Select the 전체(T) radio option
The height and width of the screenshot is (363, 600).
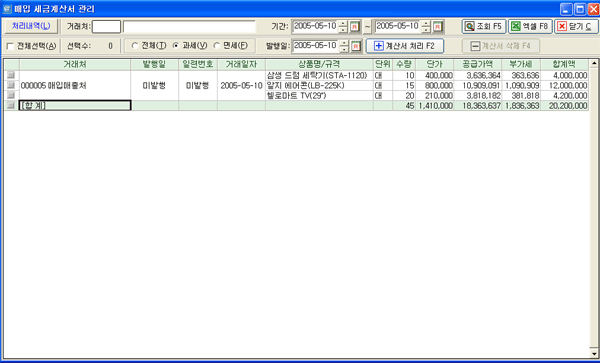coord(135,46)
